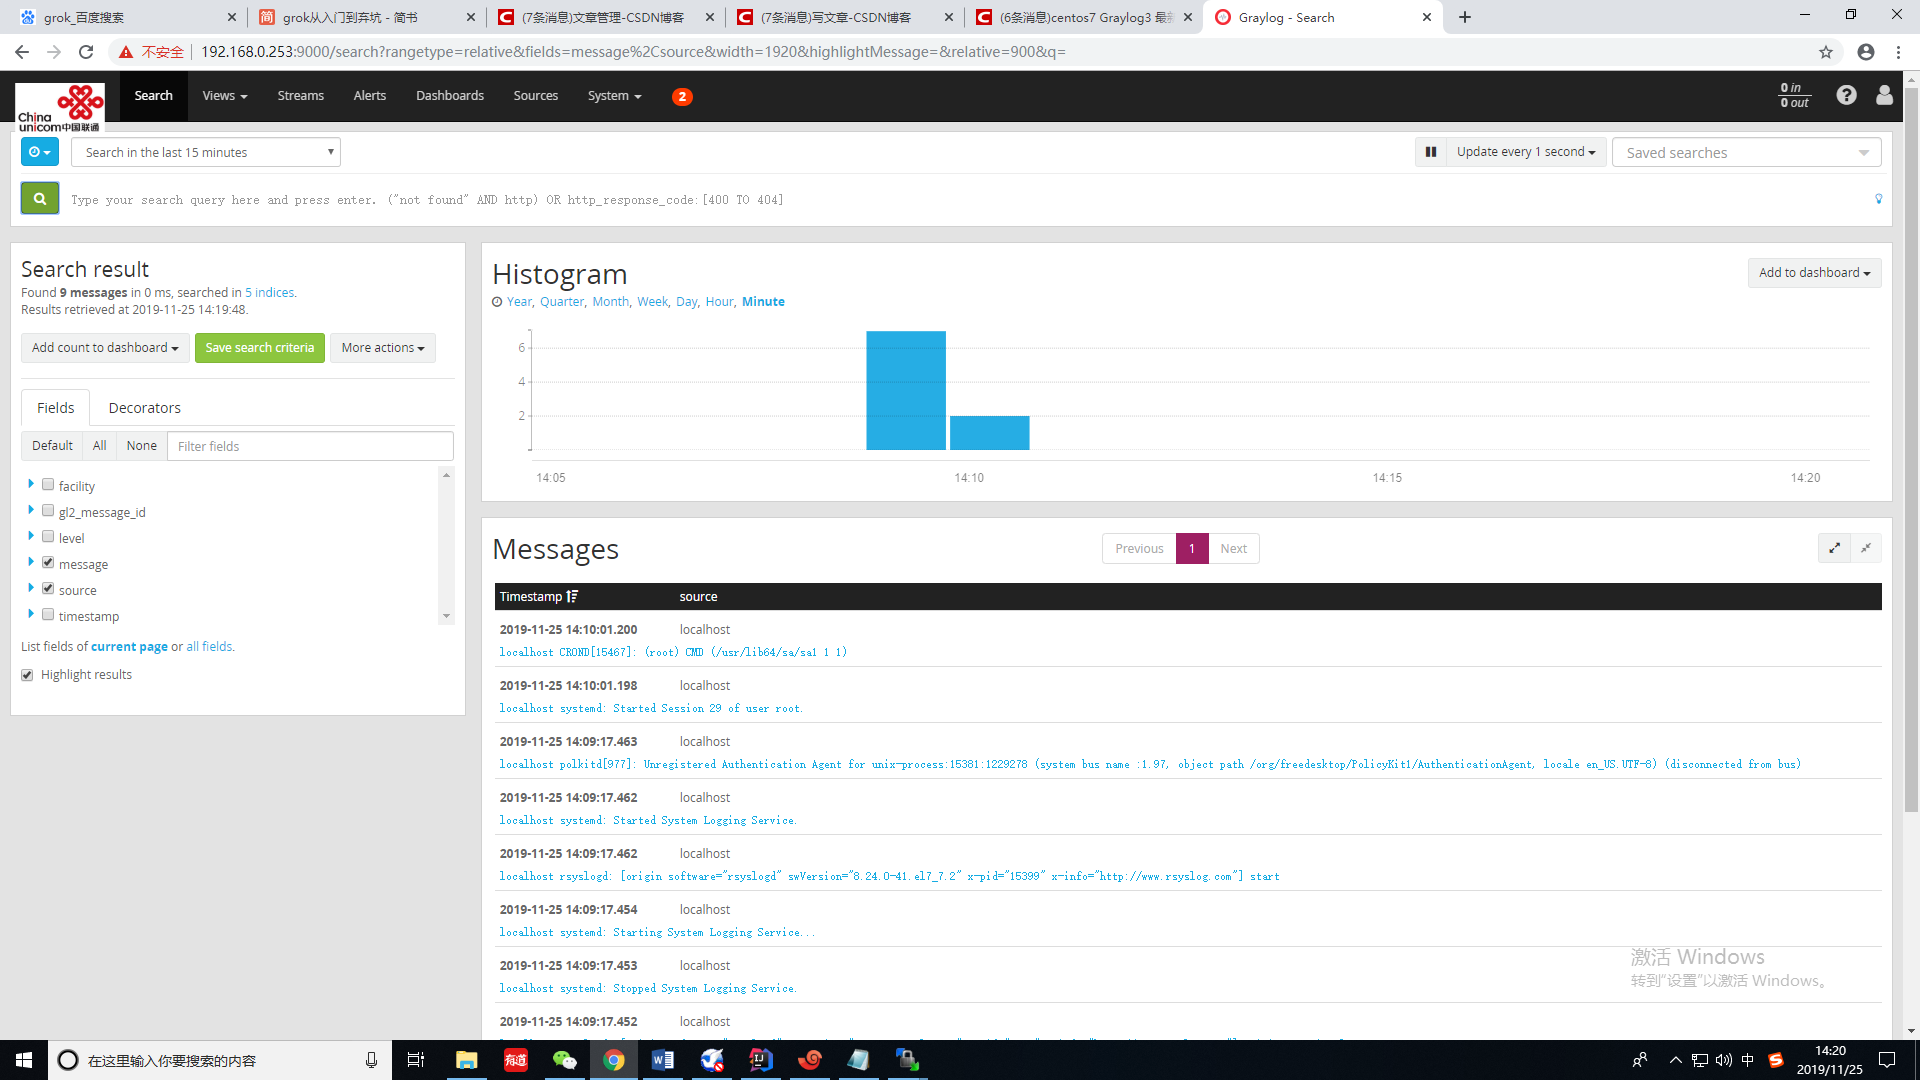Screen dimensions: 1920x1080
Task: Uncheck the message field checkbox
Action: pos(48,562)
